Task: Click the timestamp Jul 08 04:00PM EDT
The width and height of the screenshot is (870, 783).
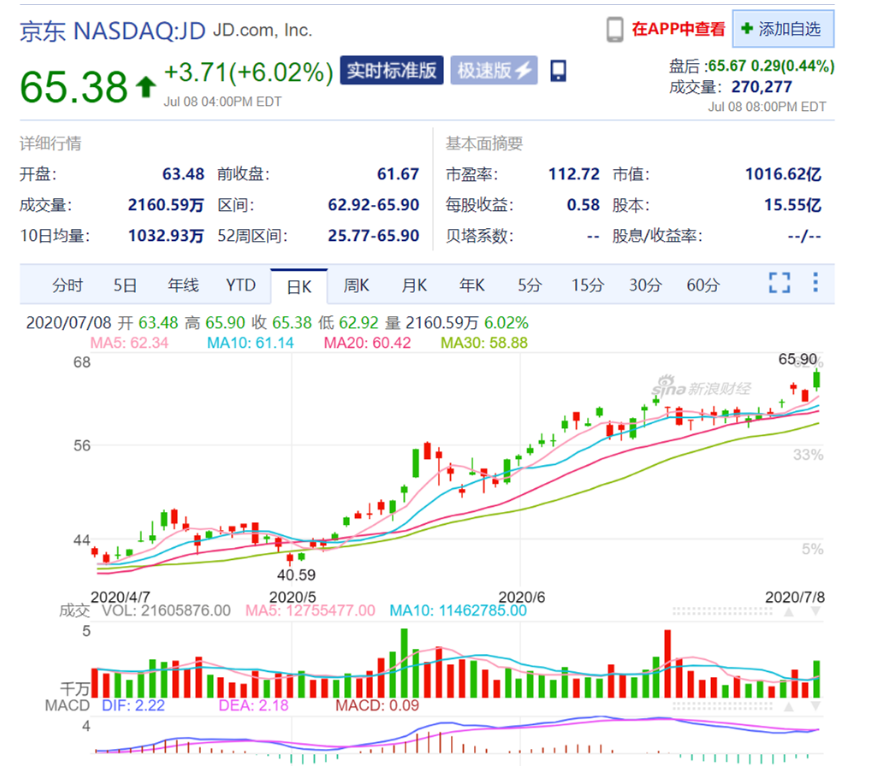Action: [x=222, y=102]
